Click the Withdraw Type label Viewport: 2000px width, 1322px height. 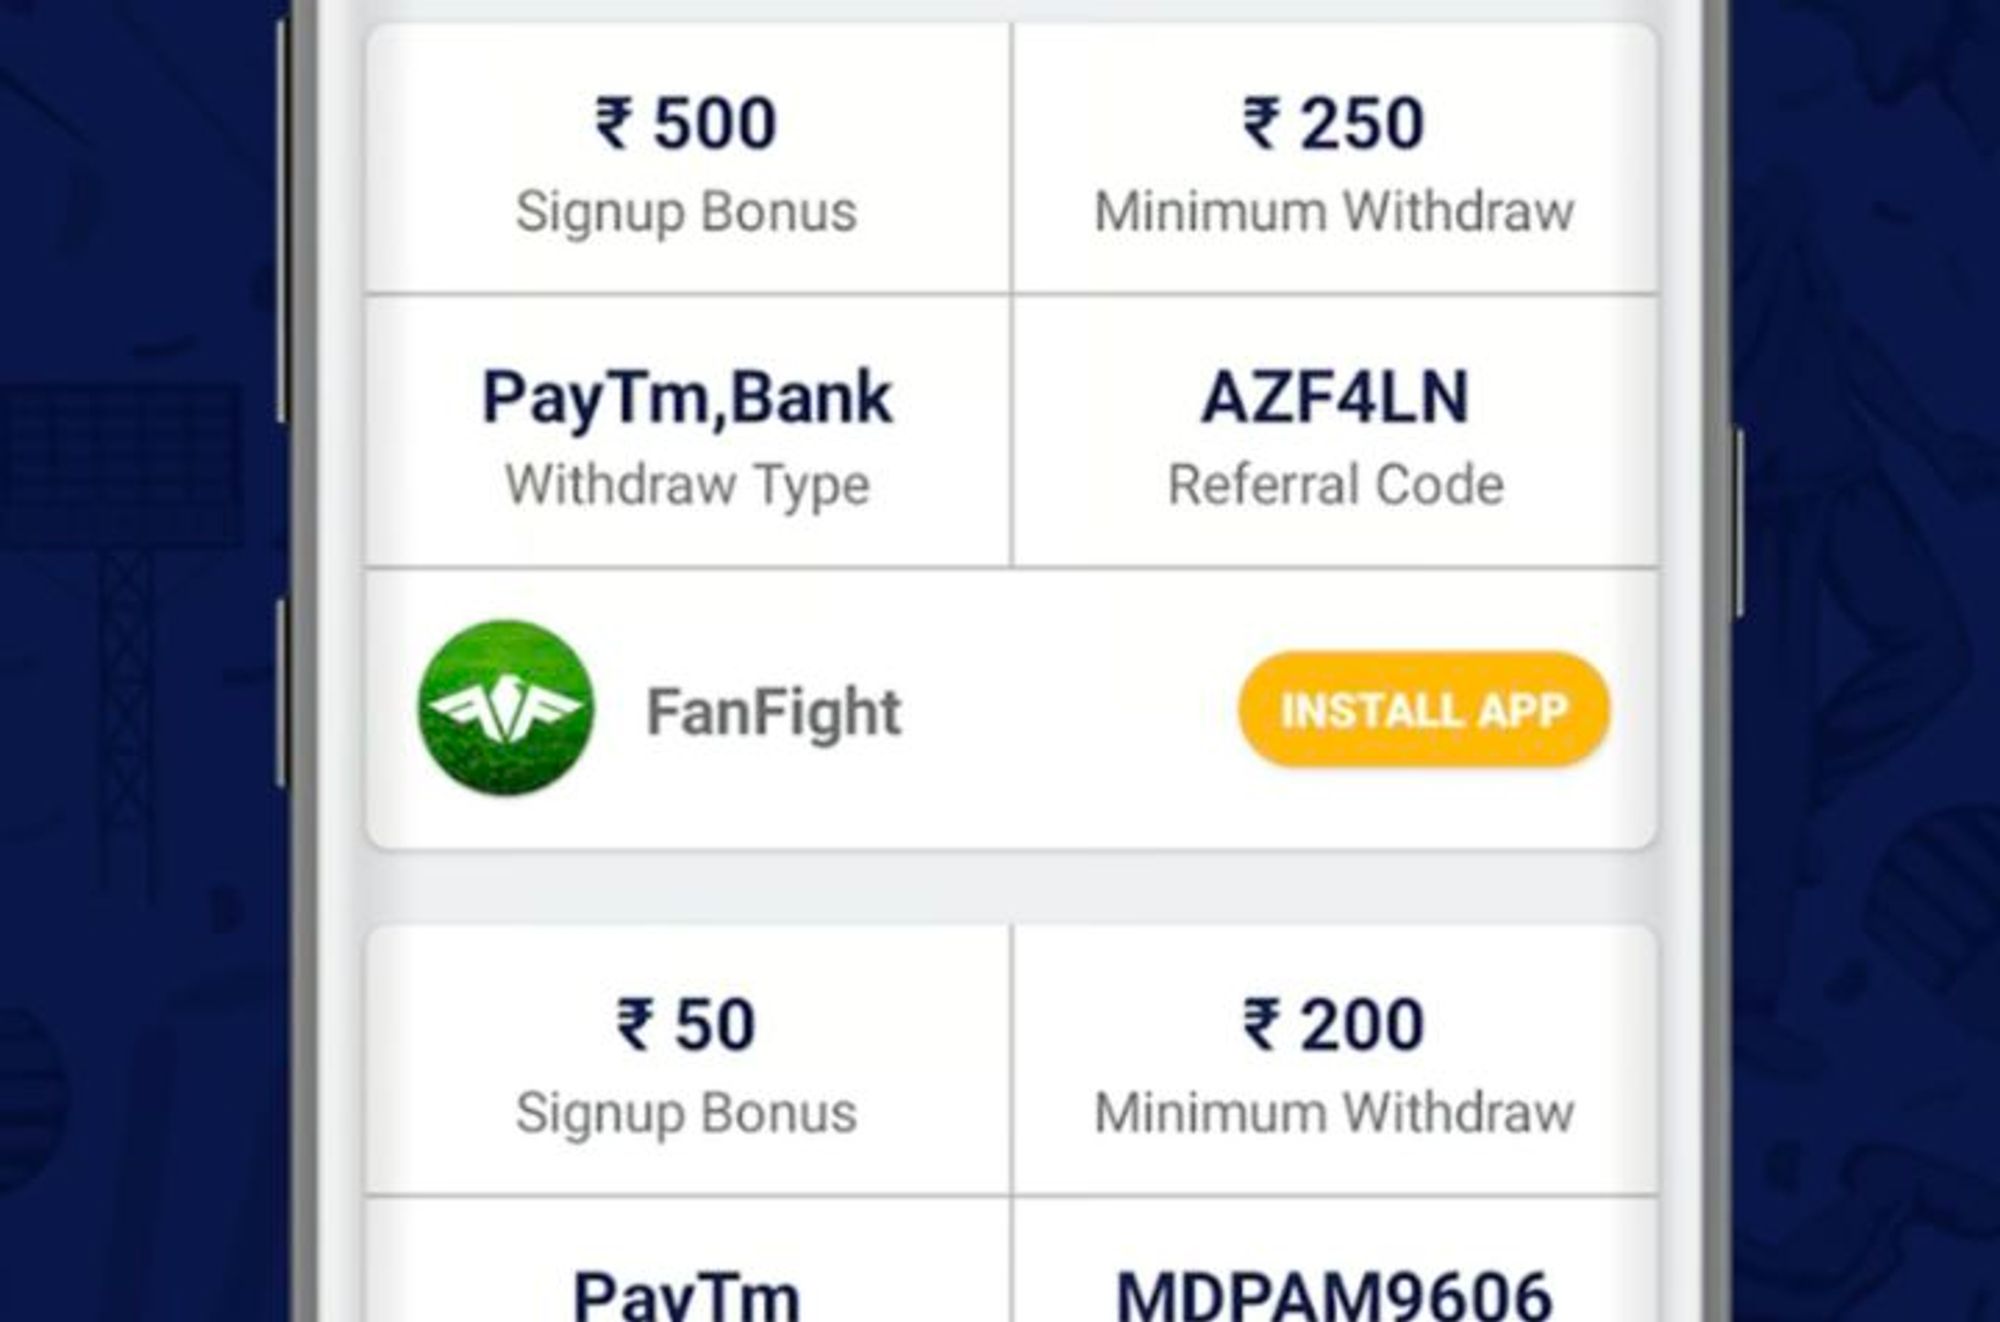pos(687,485)
